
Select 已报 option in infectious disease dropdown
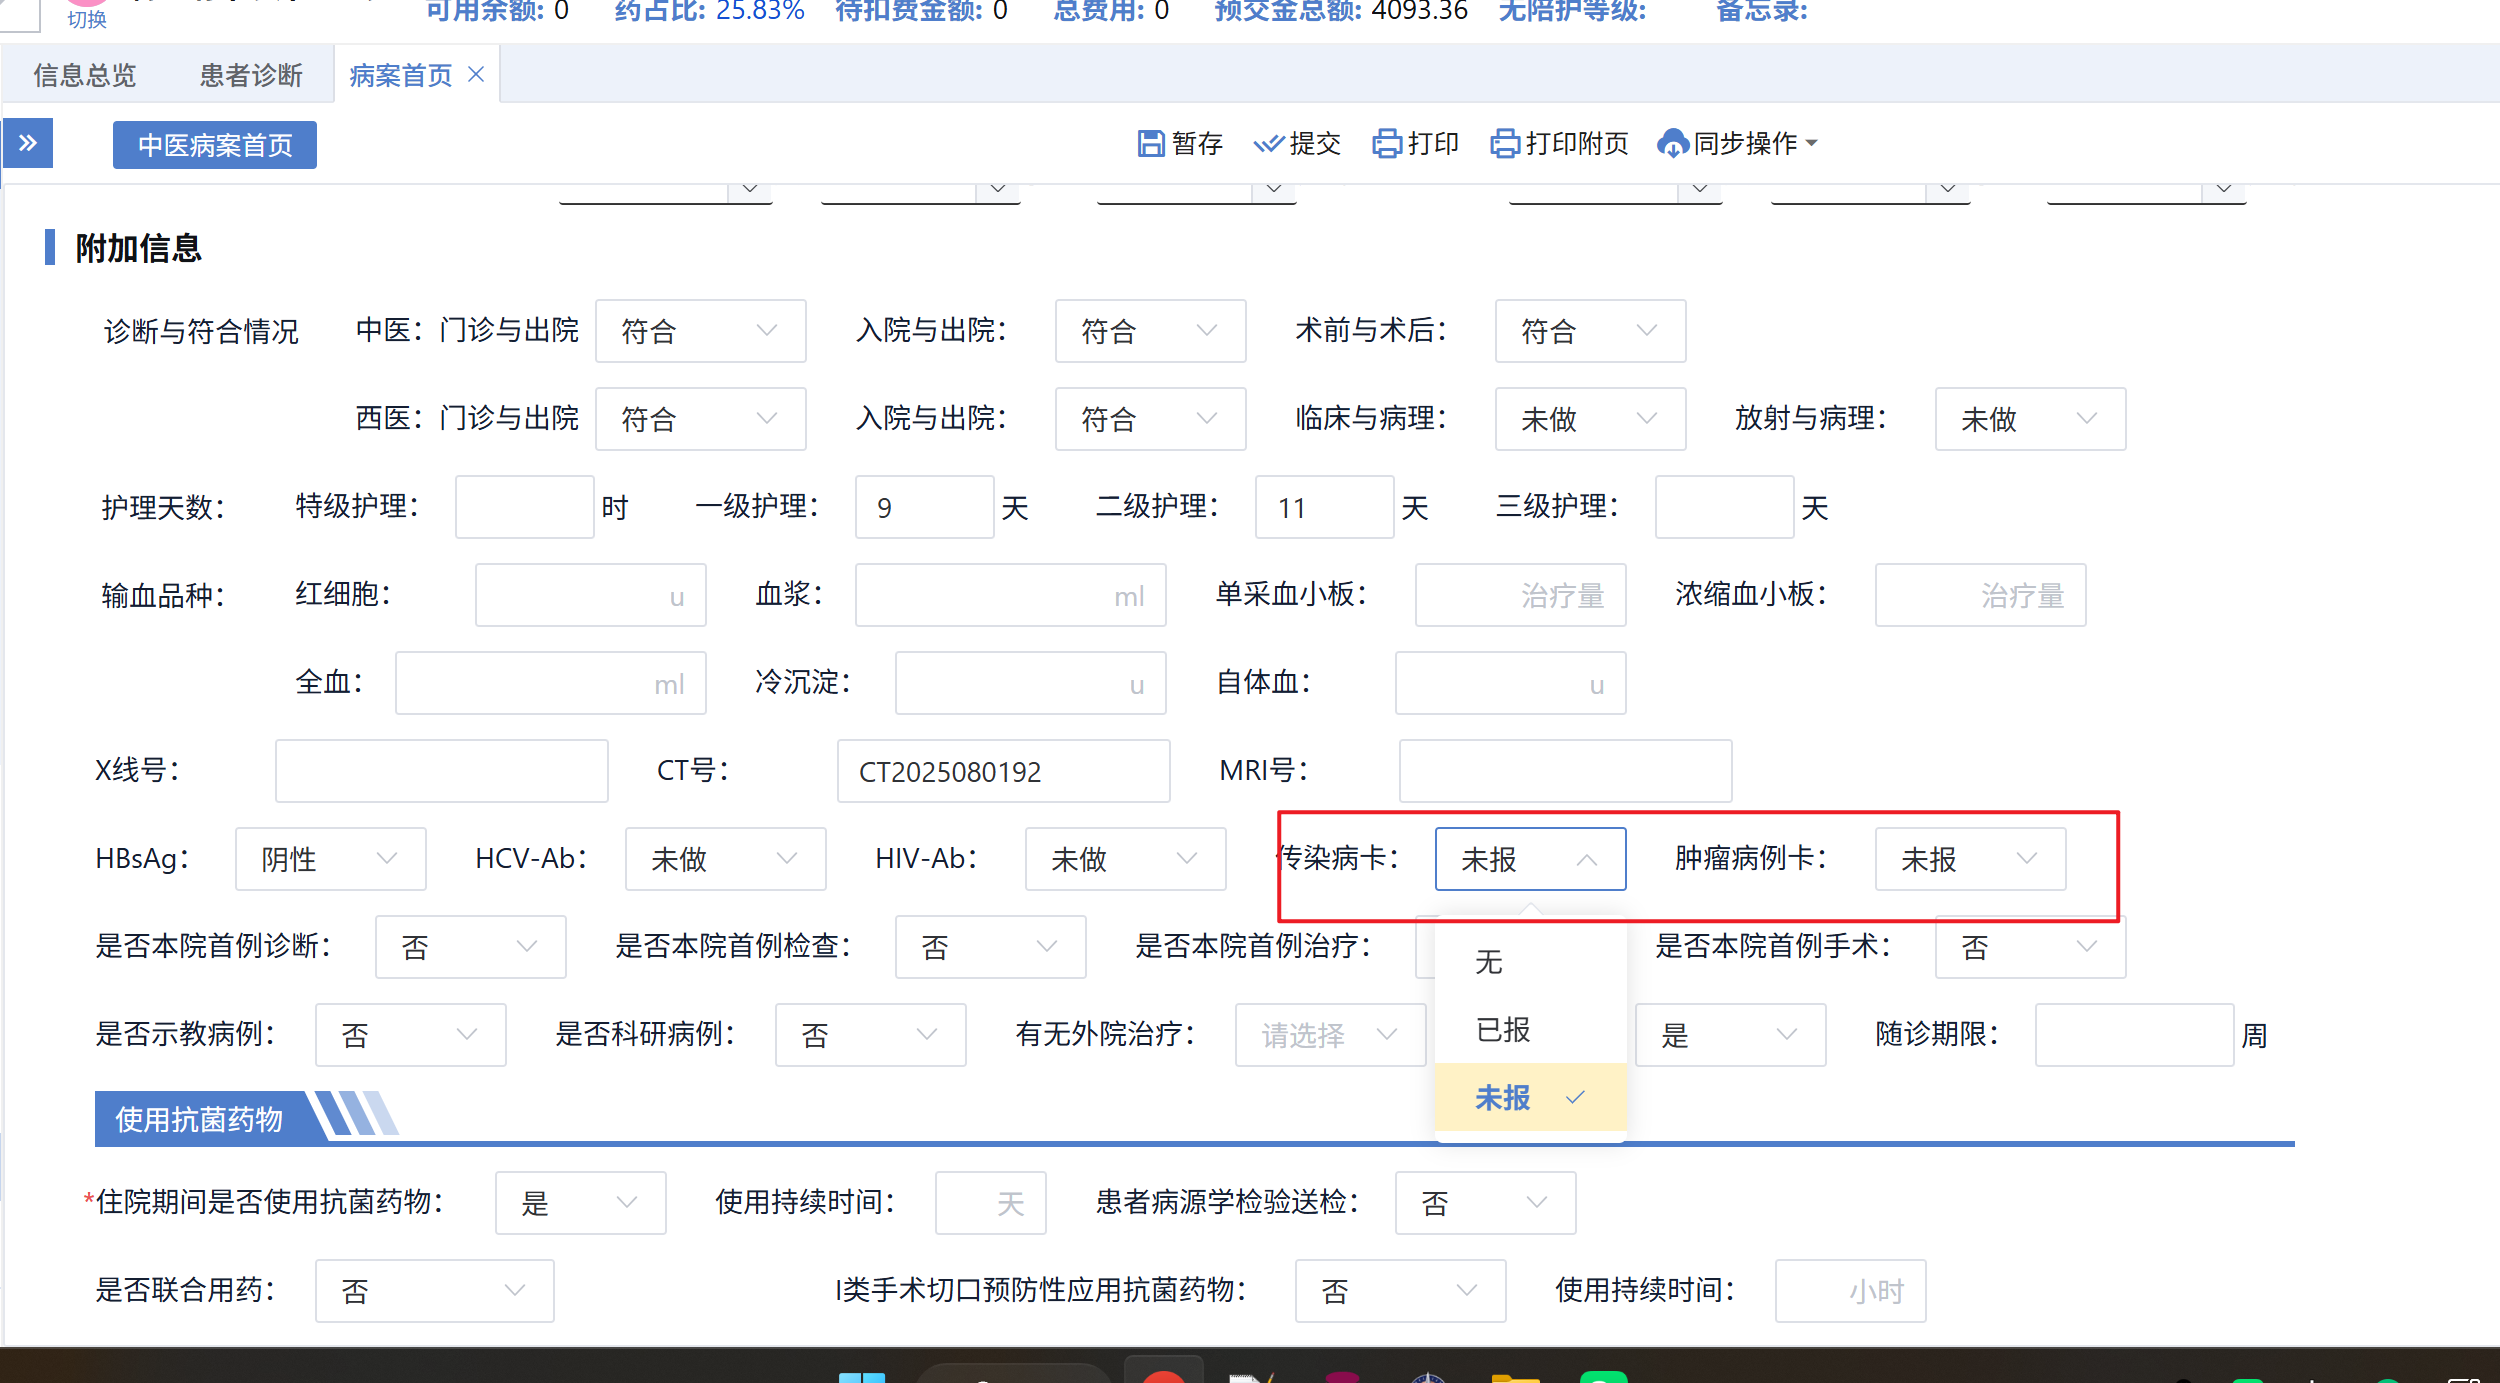1503,1029
